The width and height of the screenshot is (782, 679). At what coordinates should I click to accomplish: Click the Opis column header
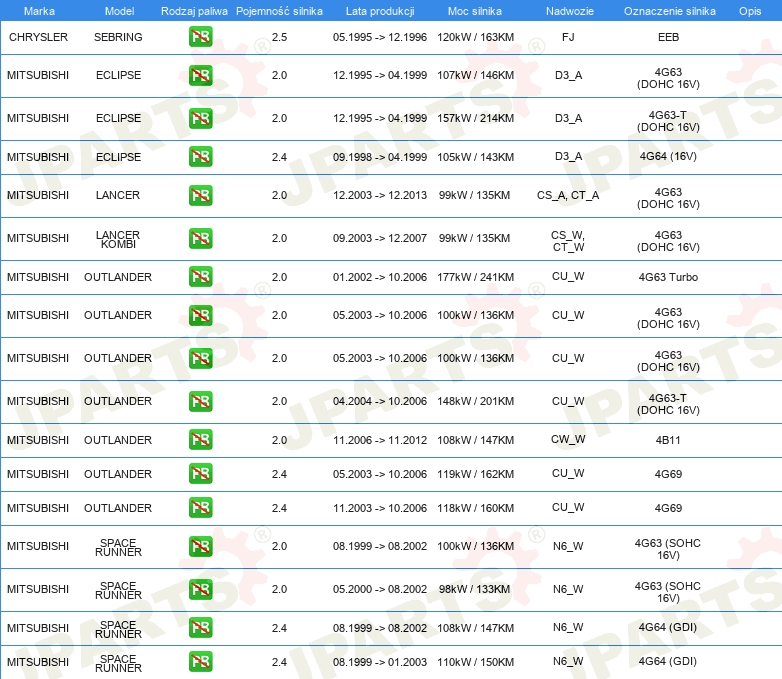click(x=750, y=11)
